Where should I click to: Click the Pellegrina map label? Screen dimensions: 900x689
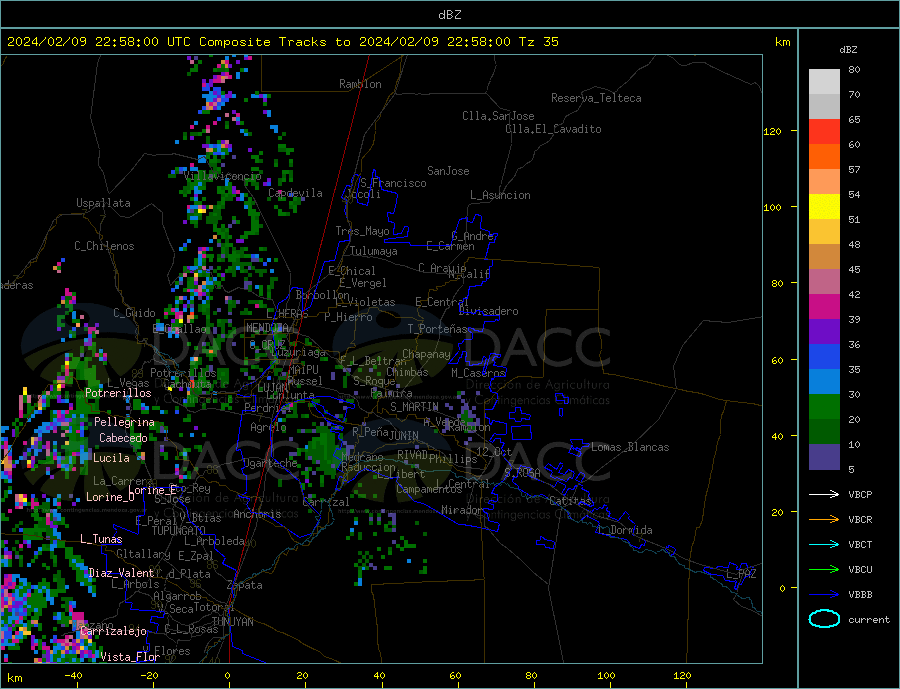tap(125, 422)
